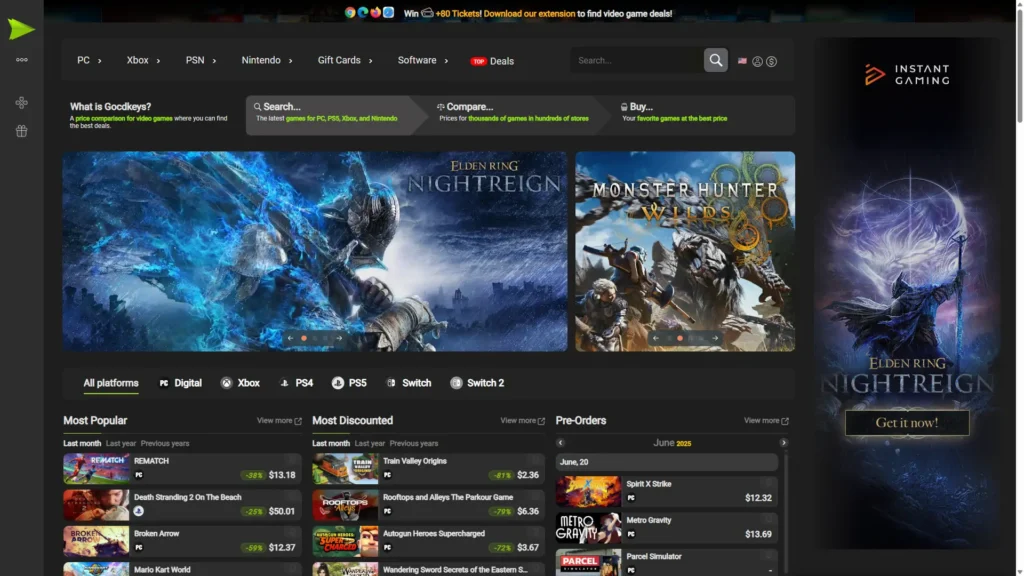Image resolution: width=1024 pixels, height=576 pixels.
Task: Filter by Digital platform tab
Action: click(x=180, y=383)
